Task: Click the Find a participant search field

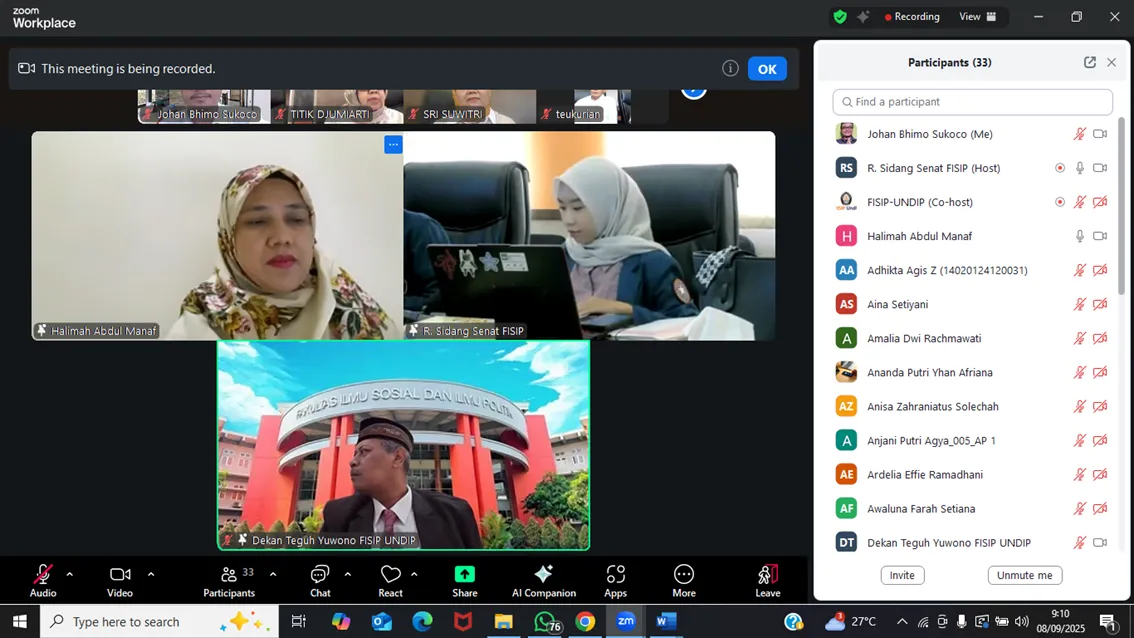Action: 972,102
